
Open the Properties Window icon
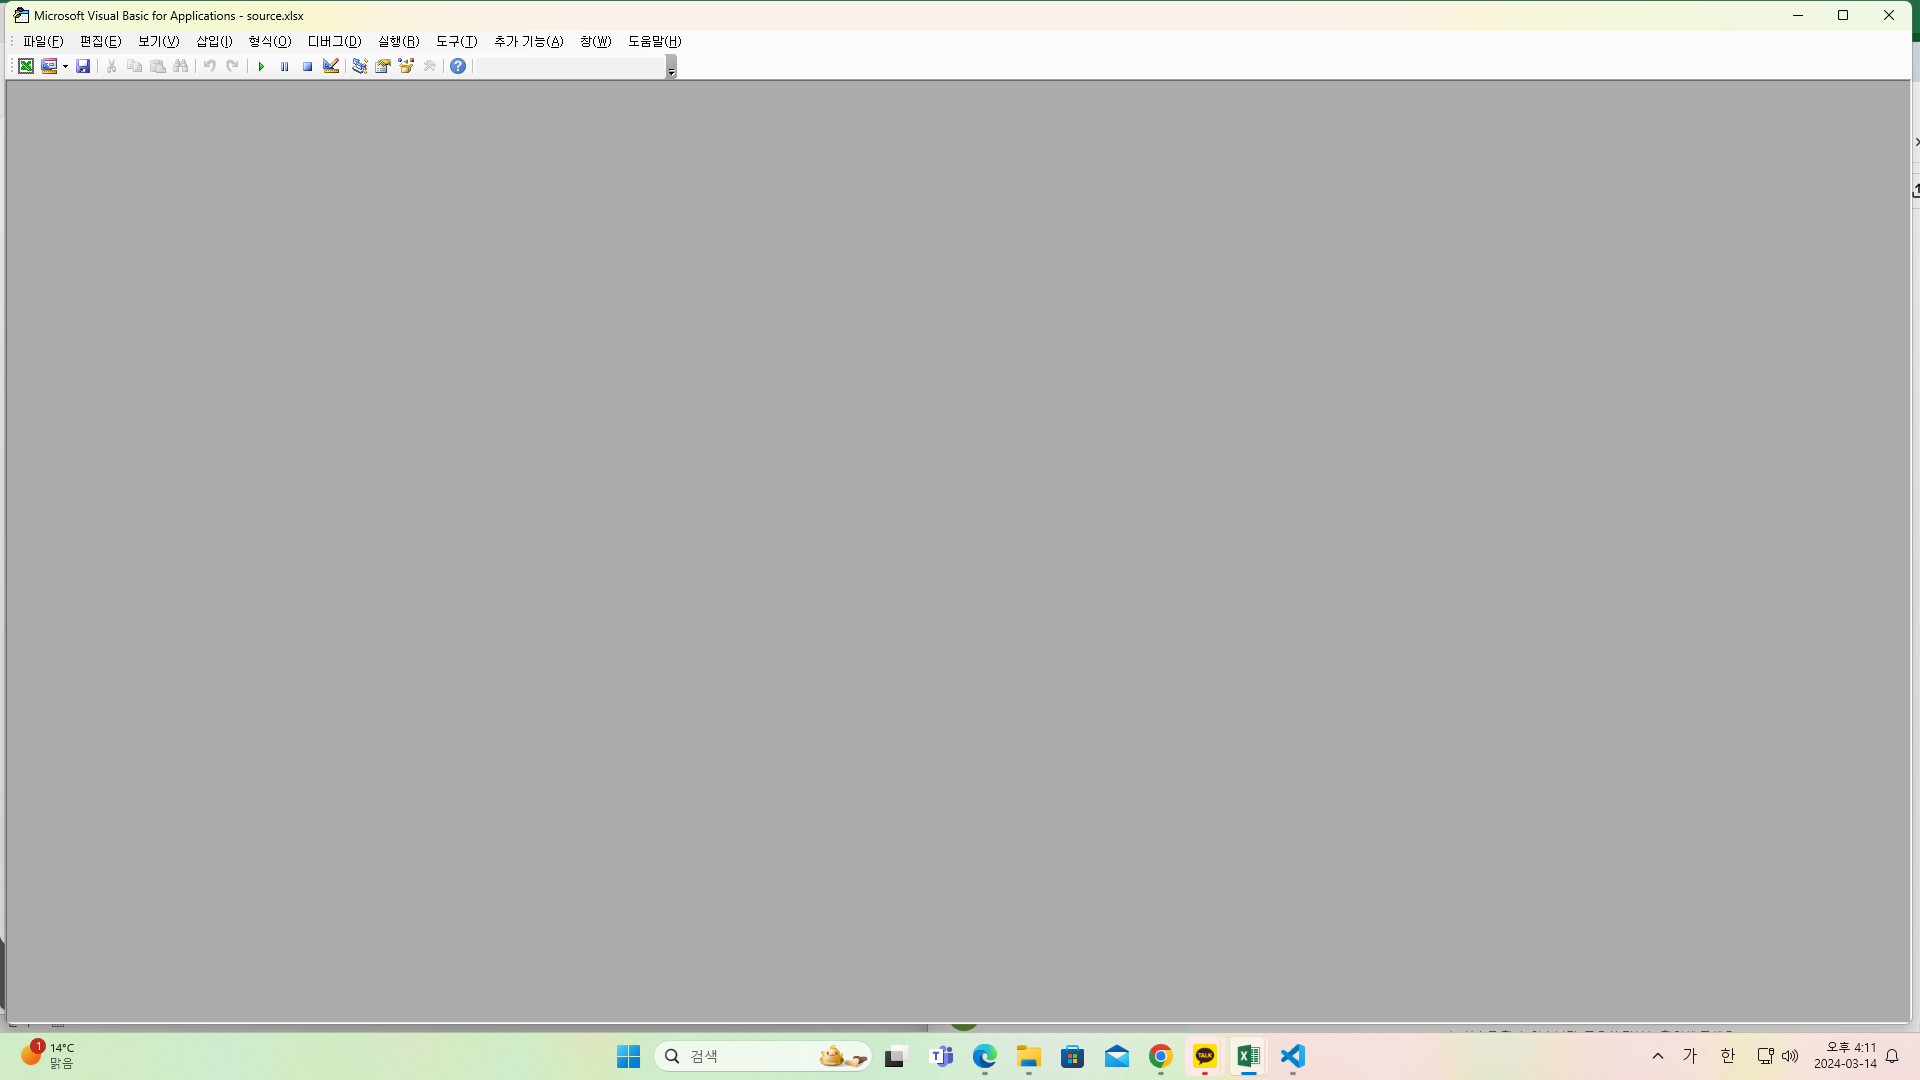(382, 66)
